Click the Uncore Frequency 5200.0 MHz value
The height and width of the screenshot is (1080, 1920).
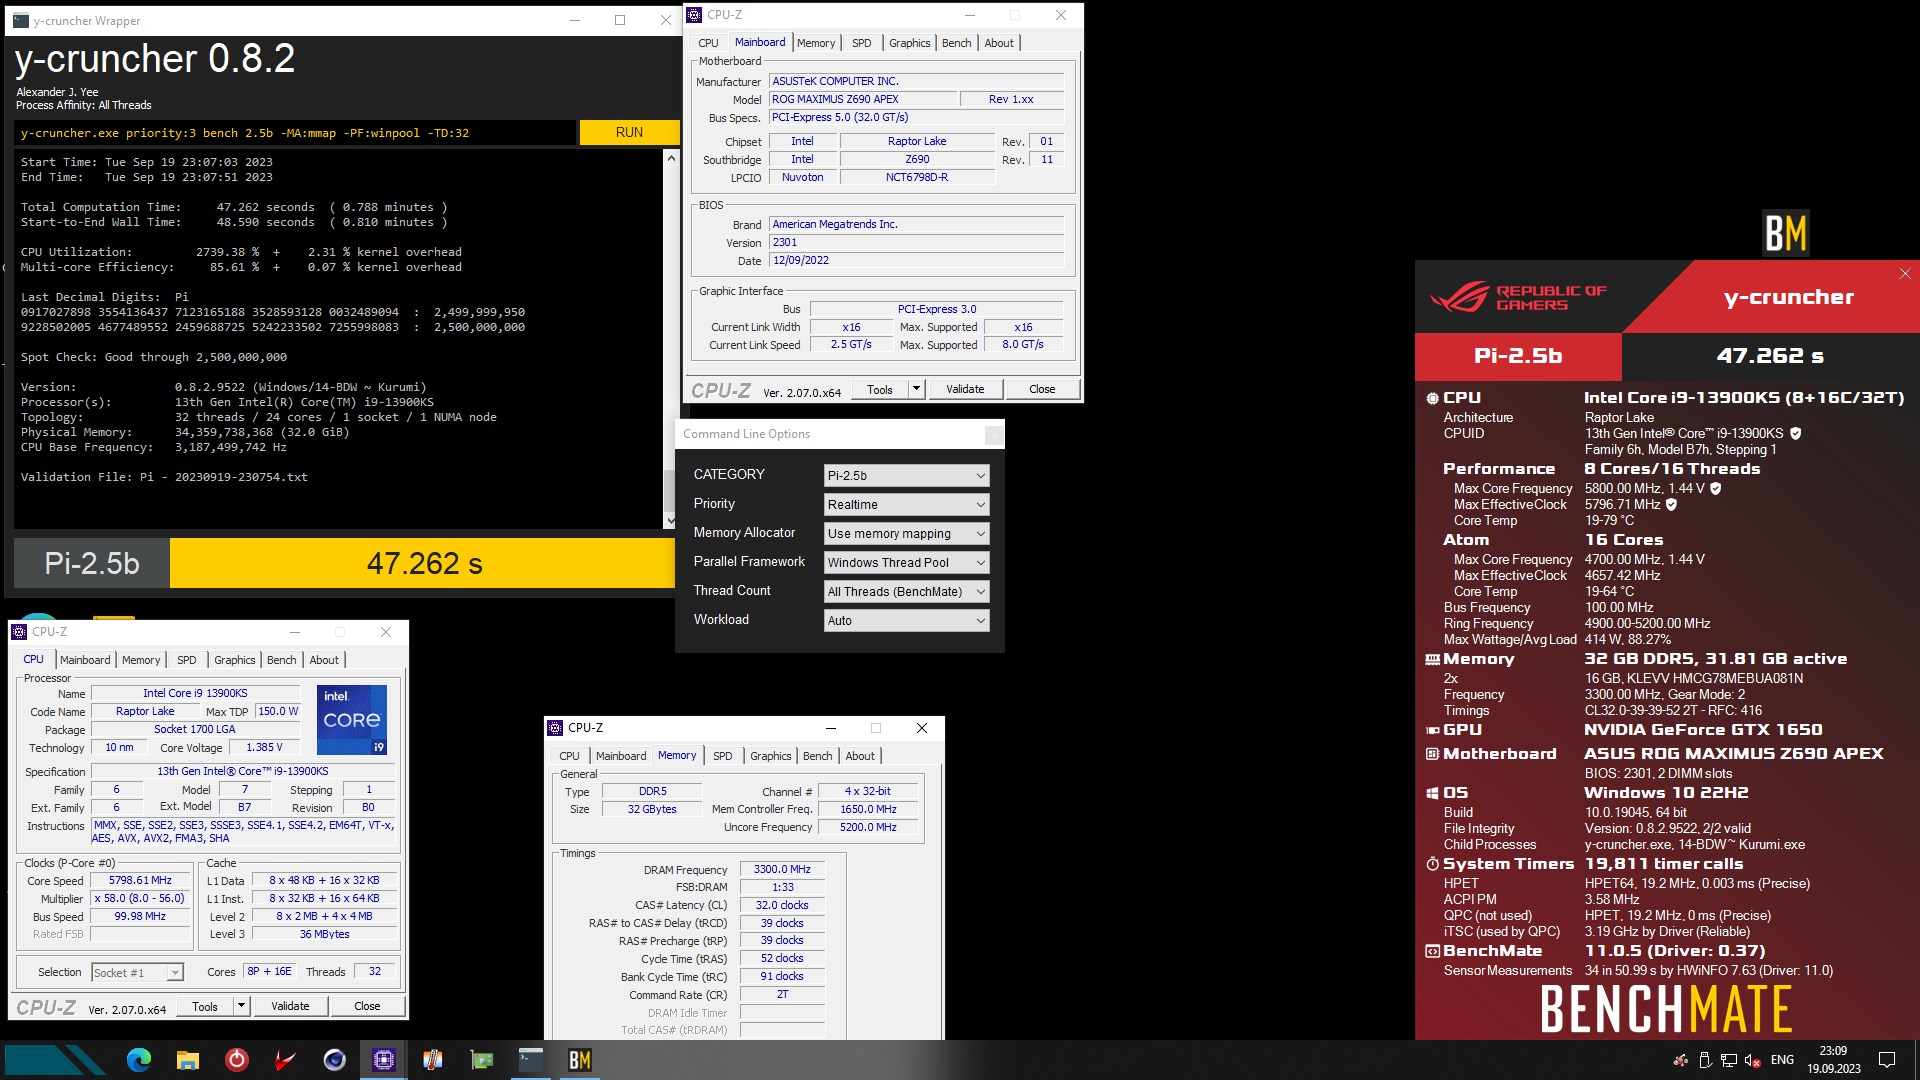click(868, 828)
